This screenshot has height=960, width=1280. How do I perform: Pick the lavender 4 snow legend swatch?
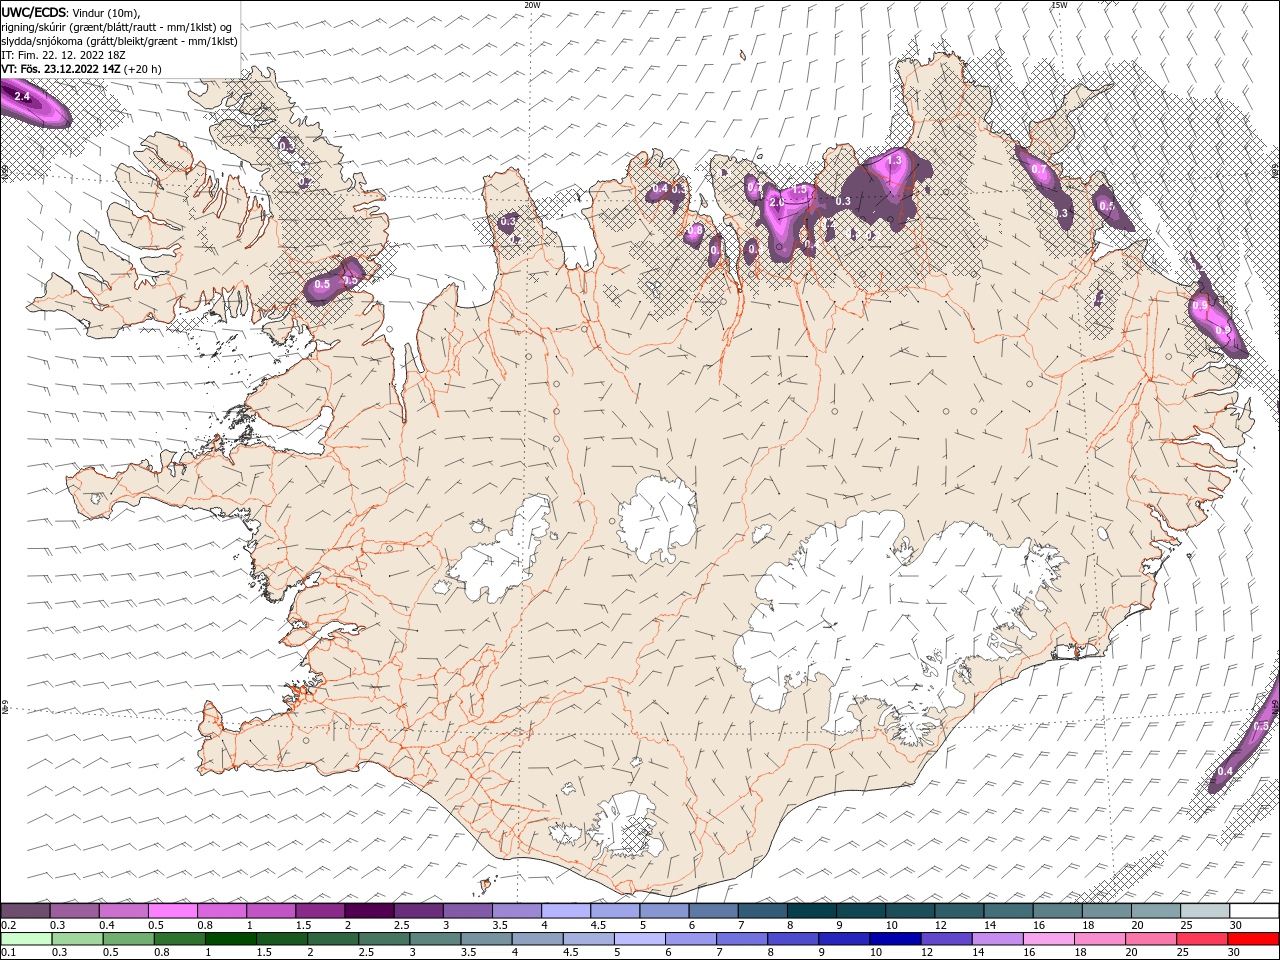click(x=566, y=910)
